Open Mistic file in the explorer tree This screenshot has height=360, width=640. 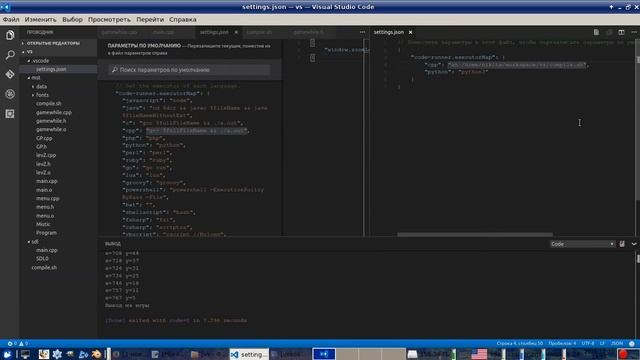click(x=43, y=224)
